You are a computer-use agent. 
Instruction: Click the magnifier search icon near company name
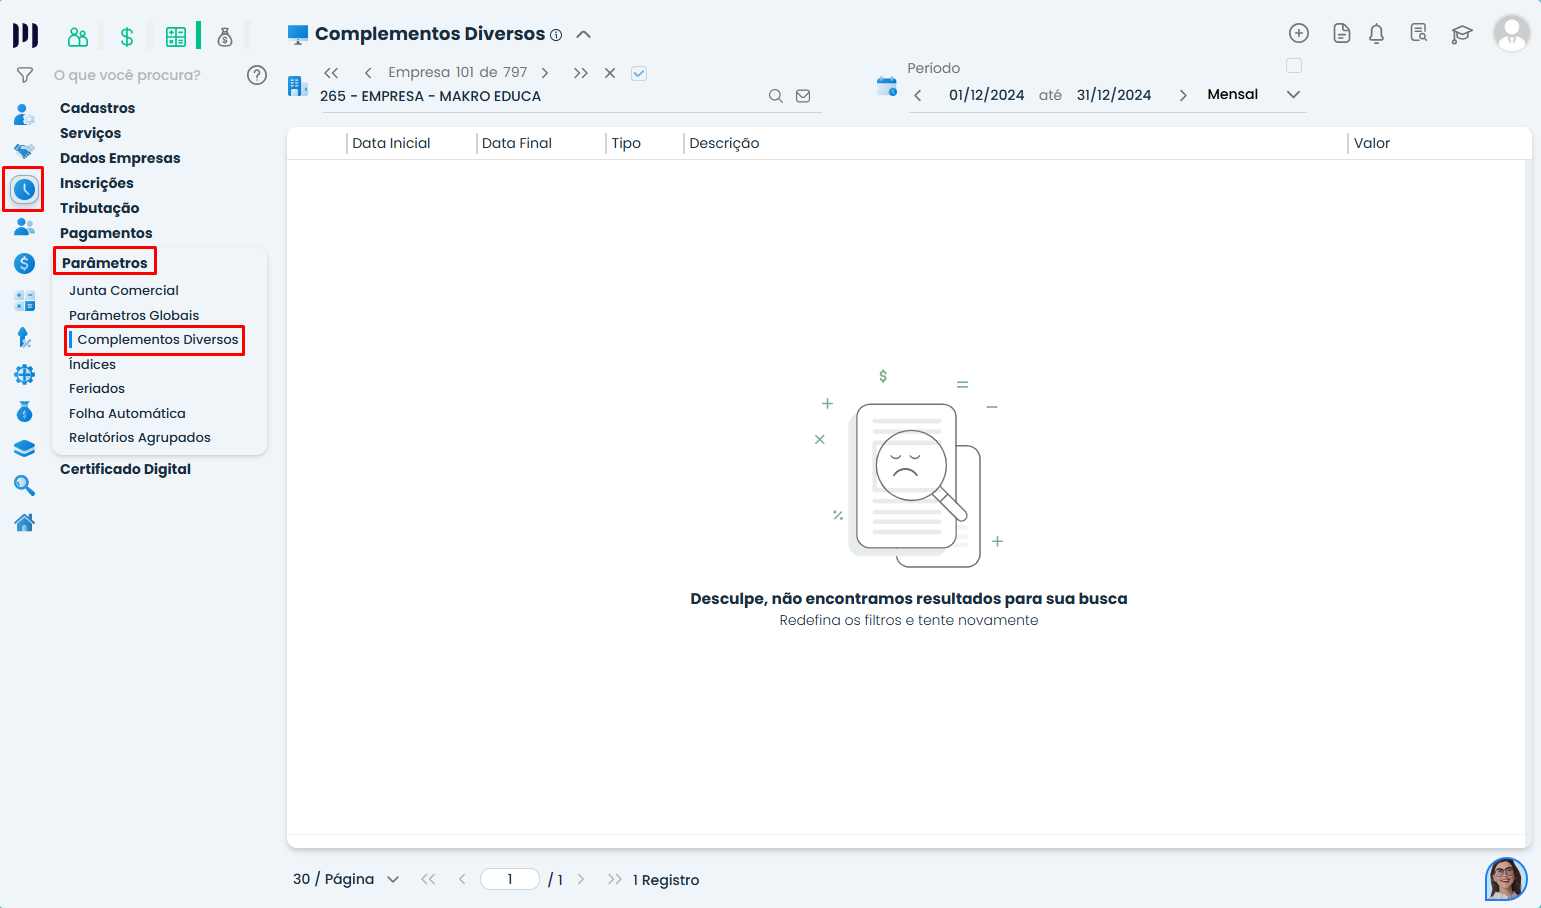pyautogui.click(x=776, y=95)
